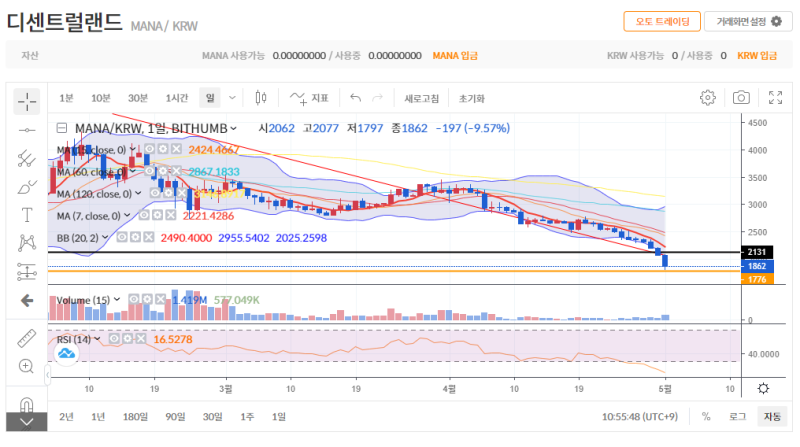
Task: Set date range to 90일
Action: click(x=175, y=416)
